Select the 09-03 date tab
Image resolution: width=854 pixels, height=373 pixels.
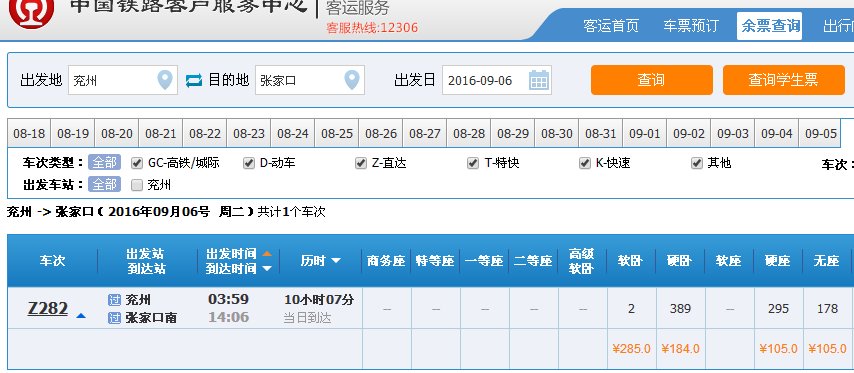[x=733, y=133]
